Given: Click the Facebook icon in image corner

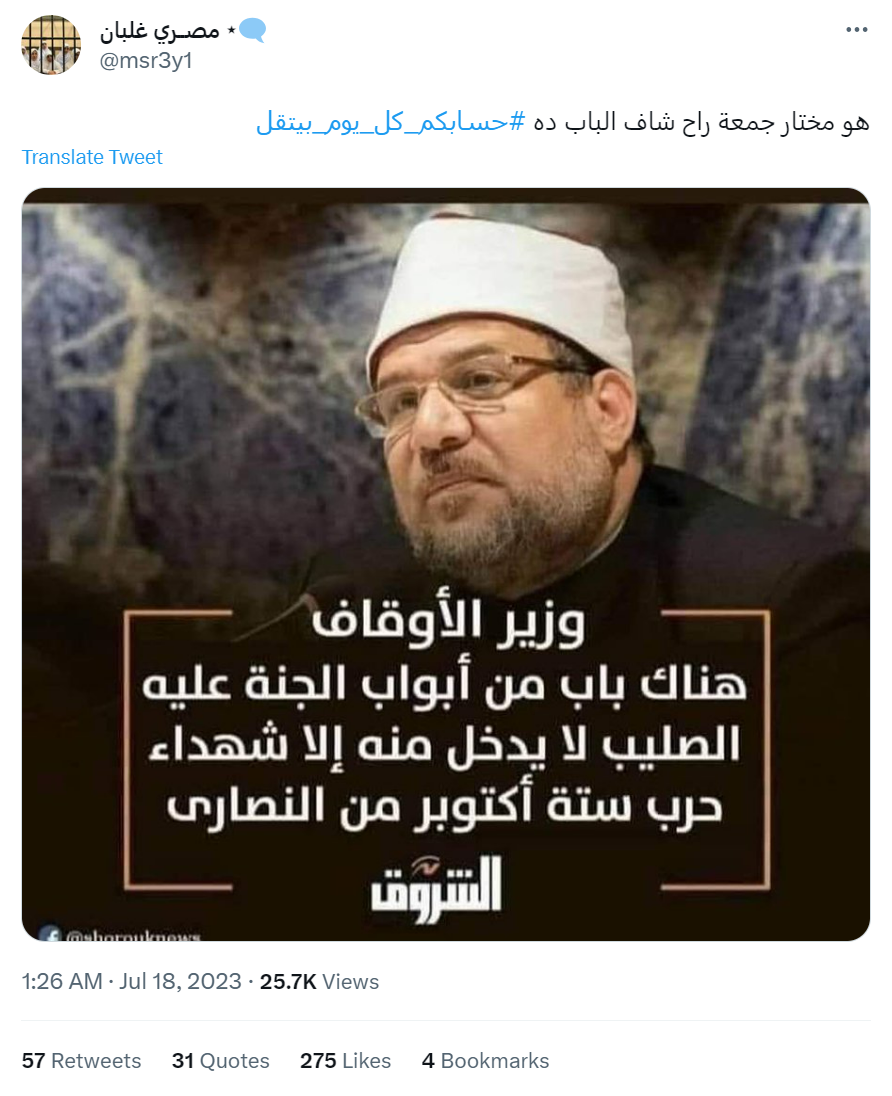Looking at the screenshot, I should (50, 933).
